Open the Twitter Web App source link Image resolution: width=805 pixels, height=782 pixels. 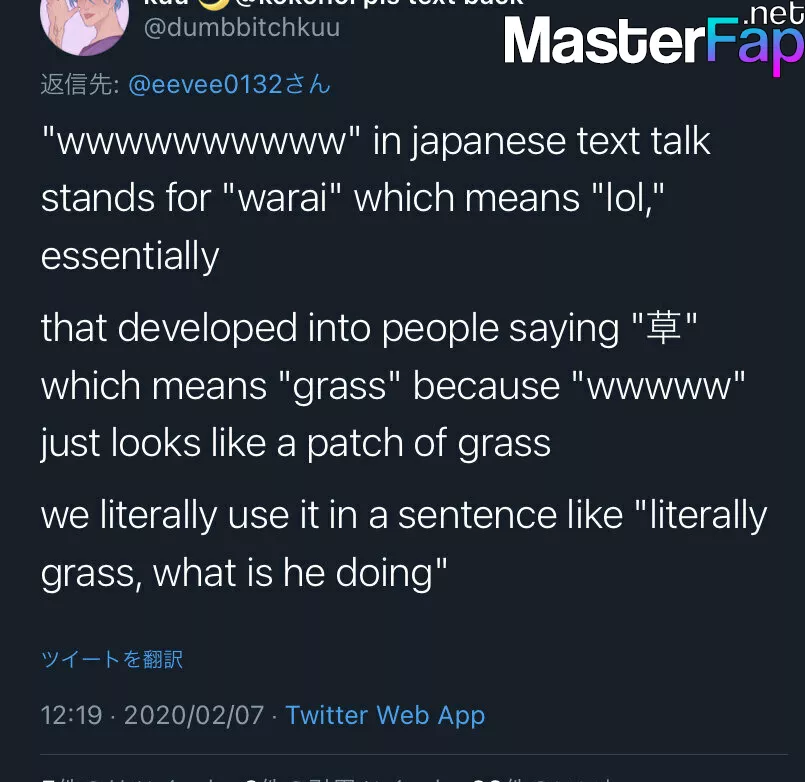pos(385,715)
